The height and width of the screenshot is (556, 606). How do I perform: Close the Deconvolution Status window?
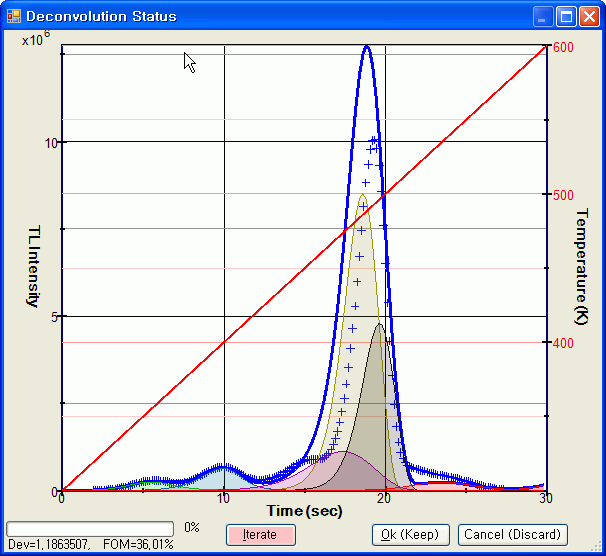pos(588,16)
